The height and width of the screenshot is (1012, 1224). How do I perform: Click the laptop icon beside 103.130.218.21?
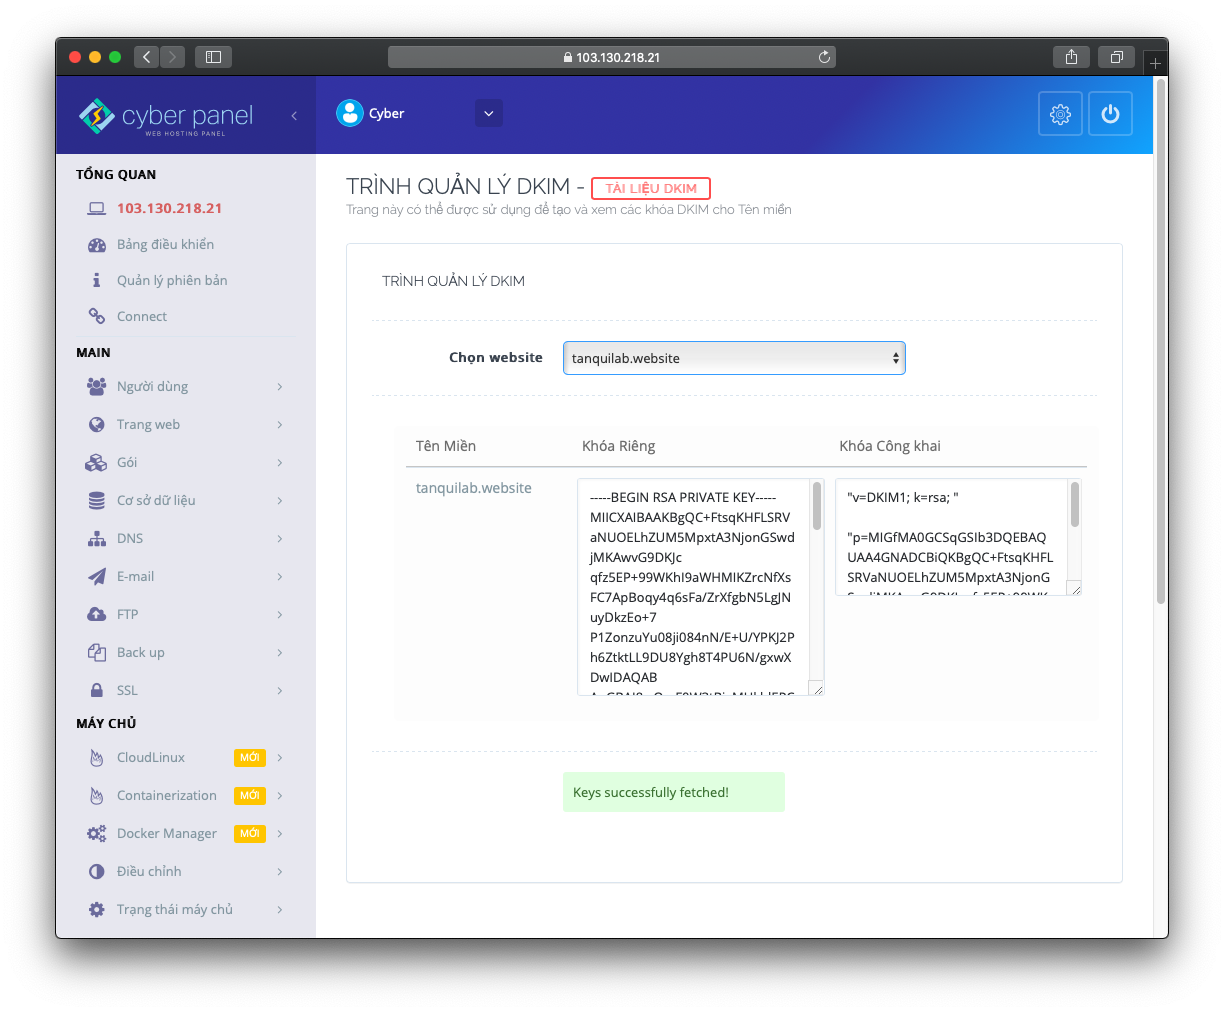pos(97,208)
